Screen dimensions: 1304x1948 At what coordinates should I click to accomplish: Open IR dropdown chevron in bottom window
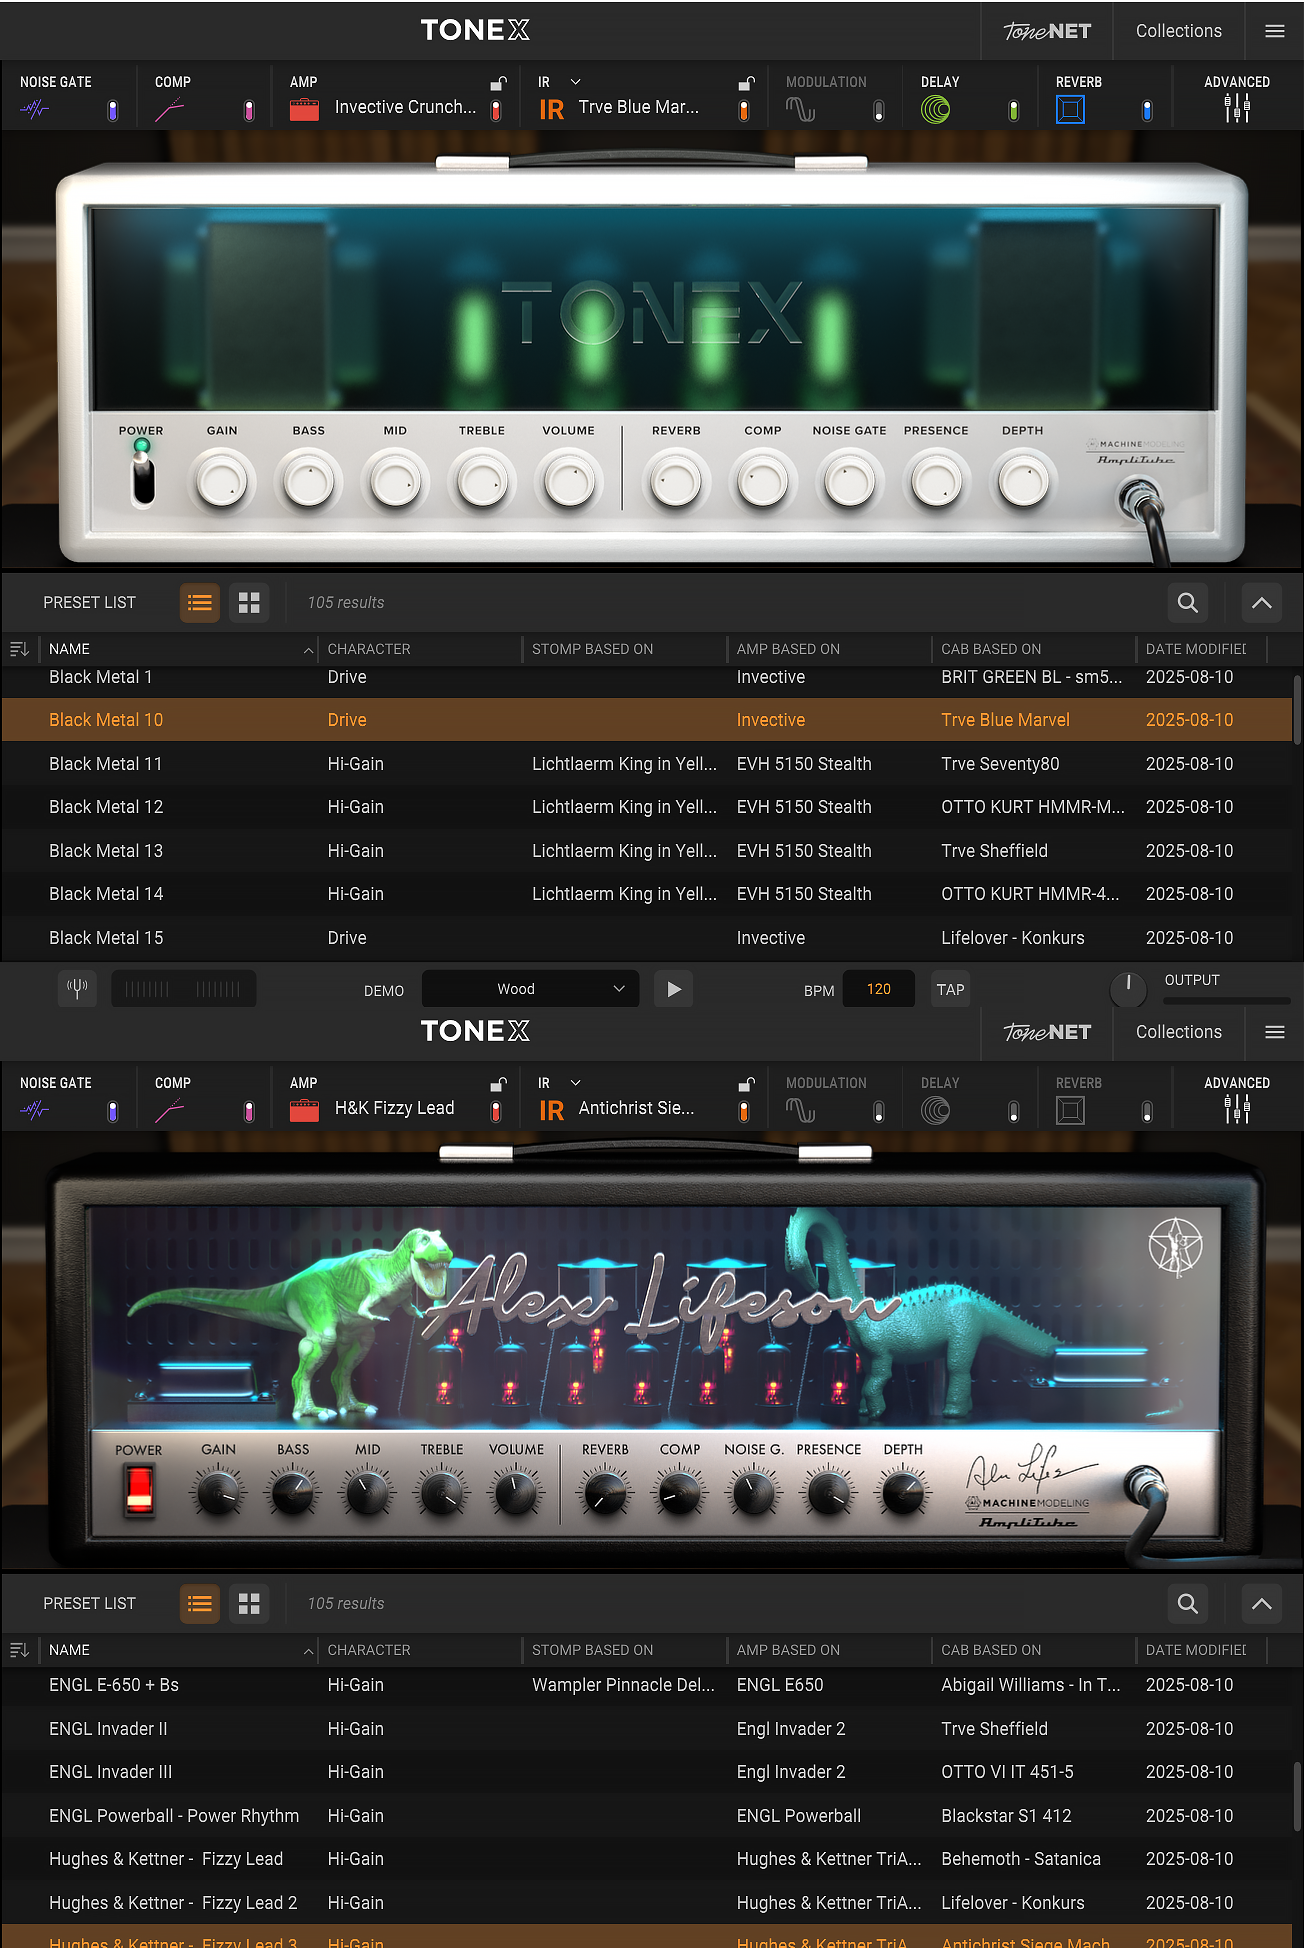(x=576, y=1083)
